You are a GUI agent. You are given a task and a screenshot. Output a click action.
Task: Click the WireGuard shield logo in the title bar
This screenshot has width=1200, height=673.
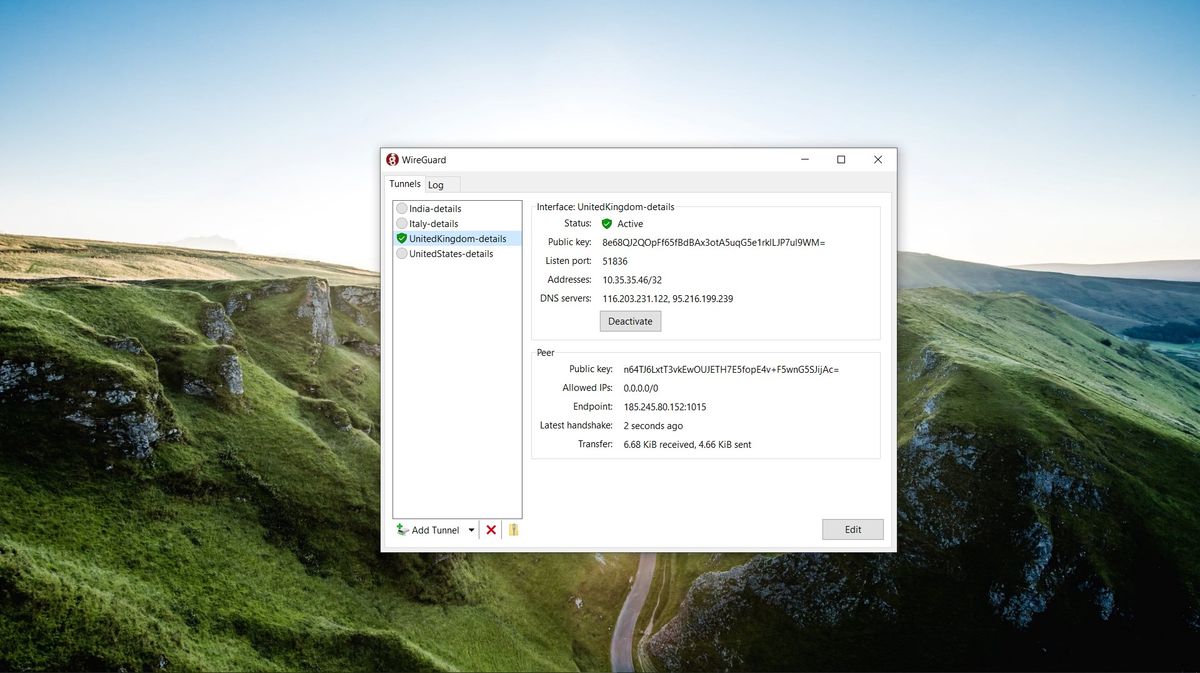[392, 159]
